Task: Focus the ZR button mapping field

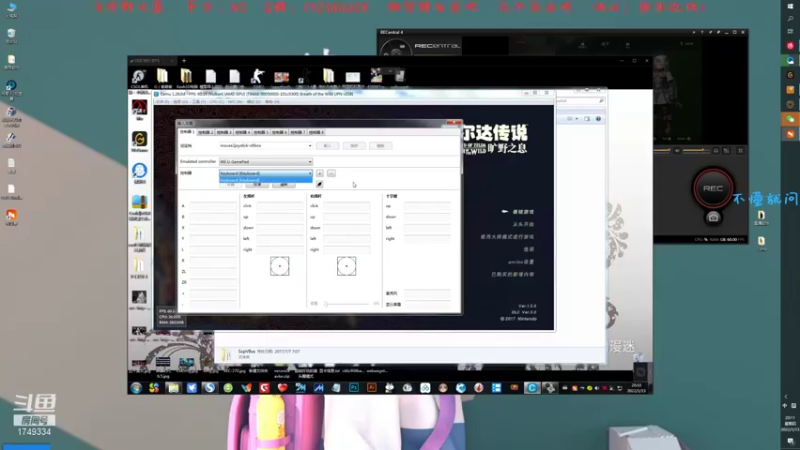Action: coord(213,282)
